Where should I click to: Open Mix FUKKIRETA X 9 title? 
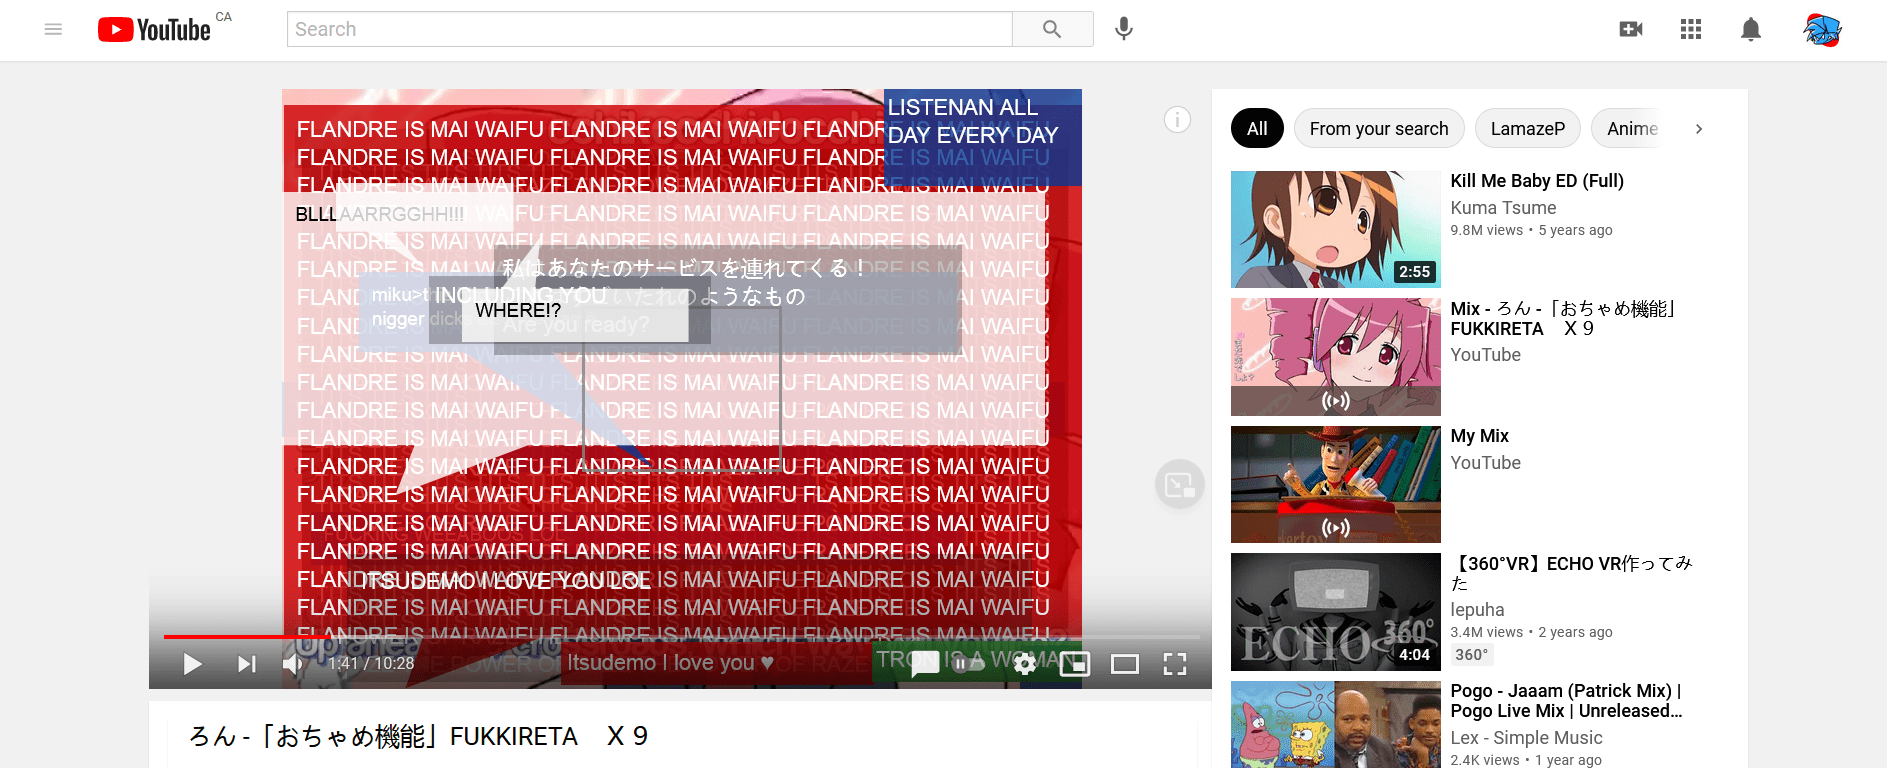point(1565,319)
